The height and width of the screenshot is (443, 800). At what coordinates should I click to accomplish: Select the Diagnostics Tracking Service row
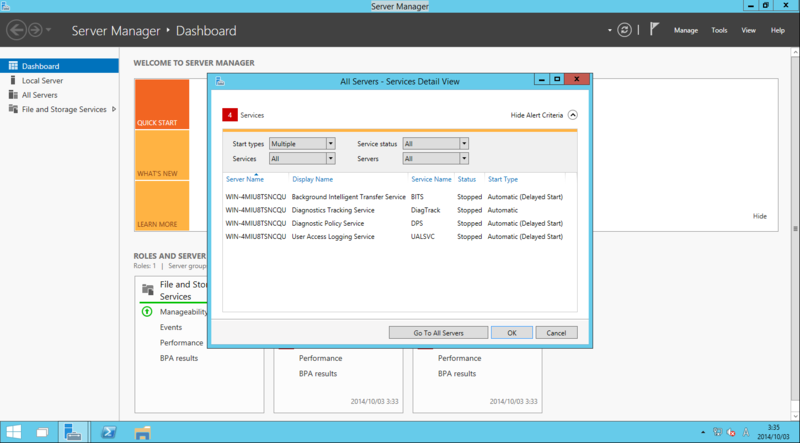point(399,210)
